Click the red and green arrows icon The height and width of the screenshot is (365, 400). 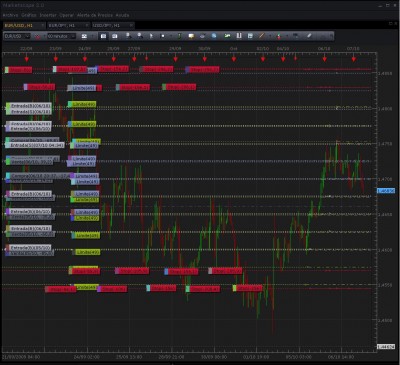[279, 36]
